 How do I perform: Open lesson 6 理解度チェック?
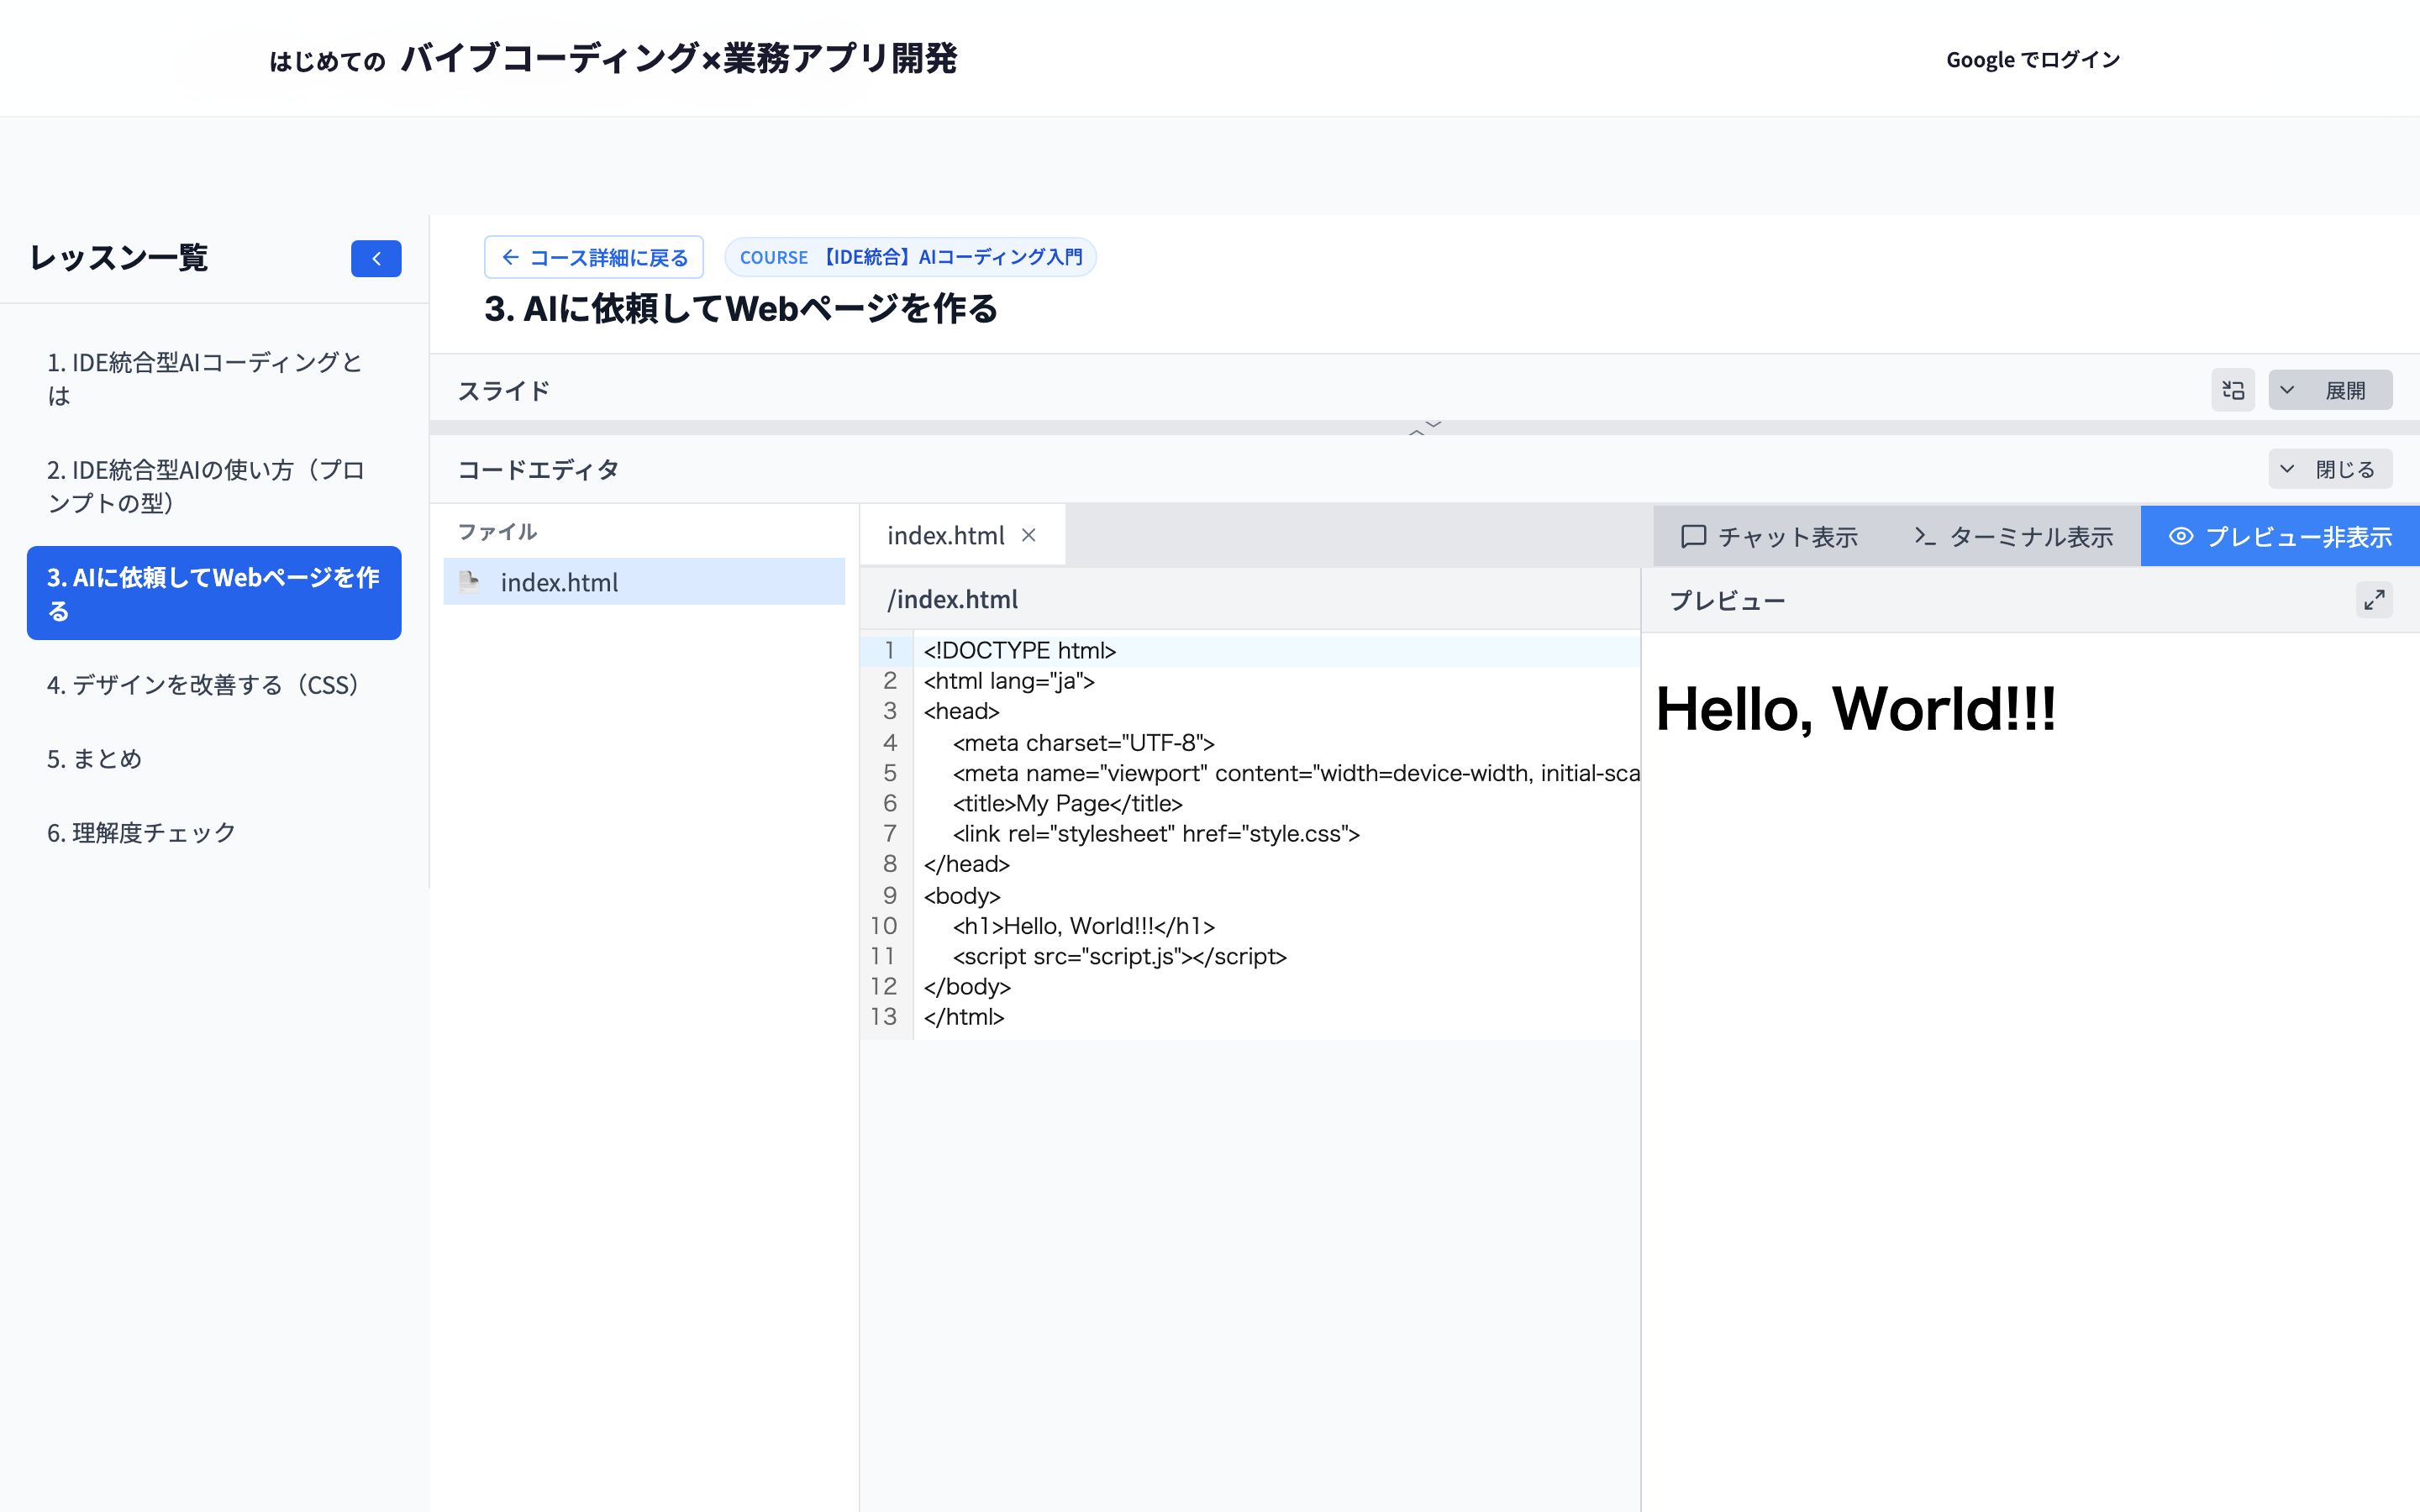(x=214, y=833)
